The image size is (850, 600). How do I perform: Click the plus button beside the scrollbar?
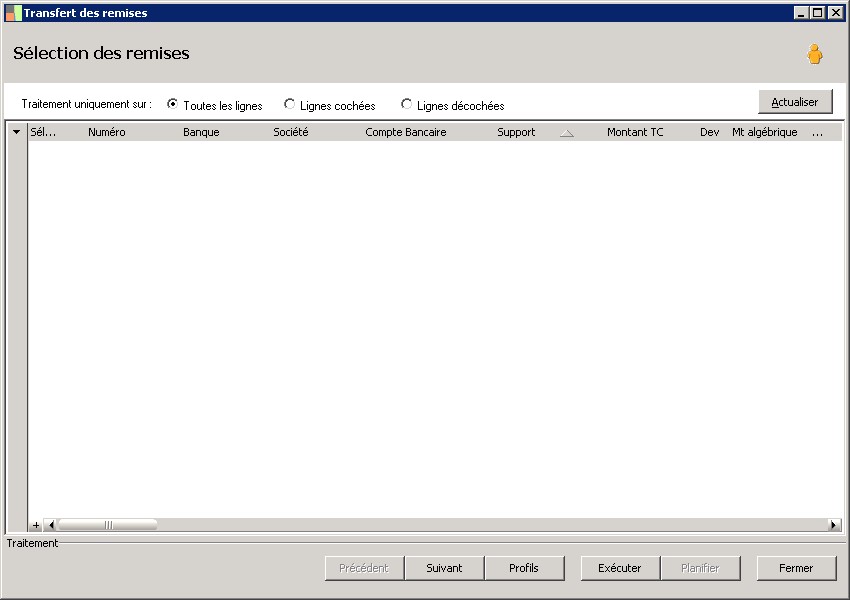pos(36,525)
